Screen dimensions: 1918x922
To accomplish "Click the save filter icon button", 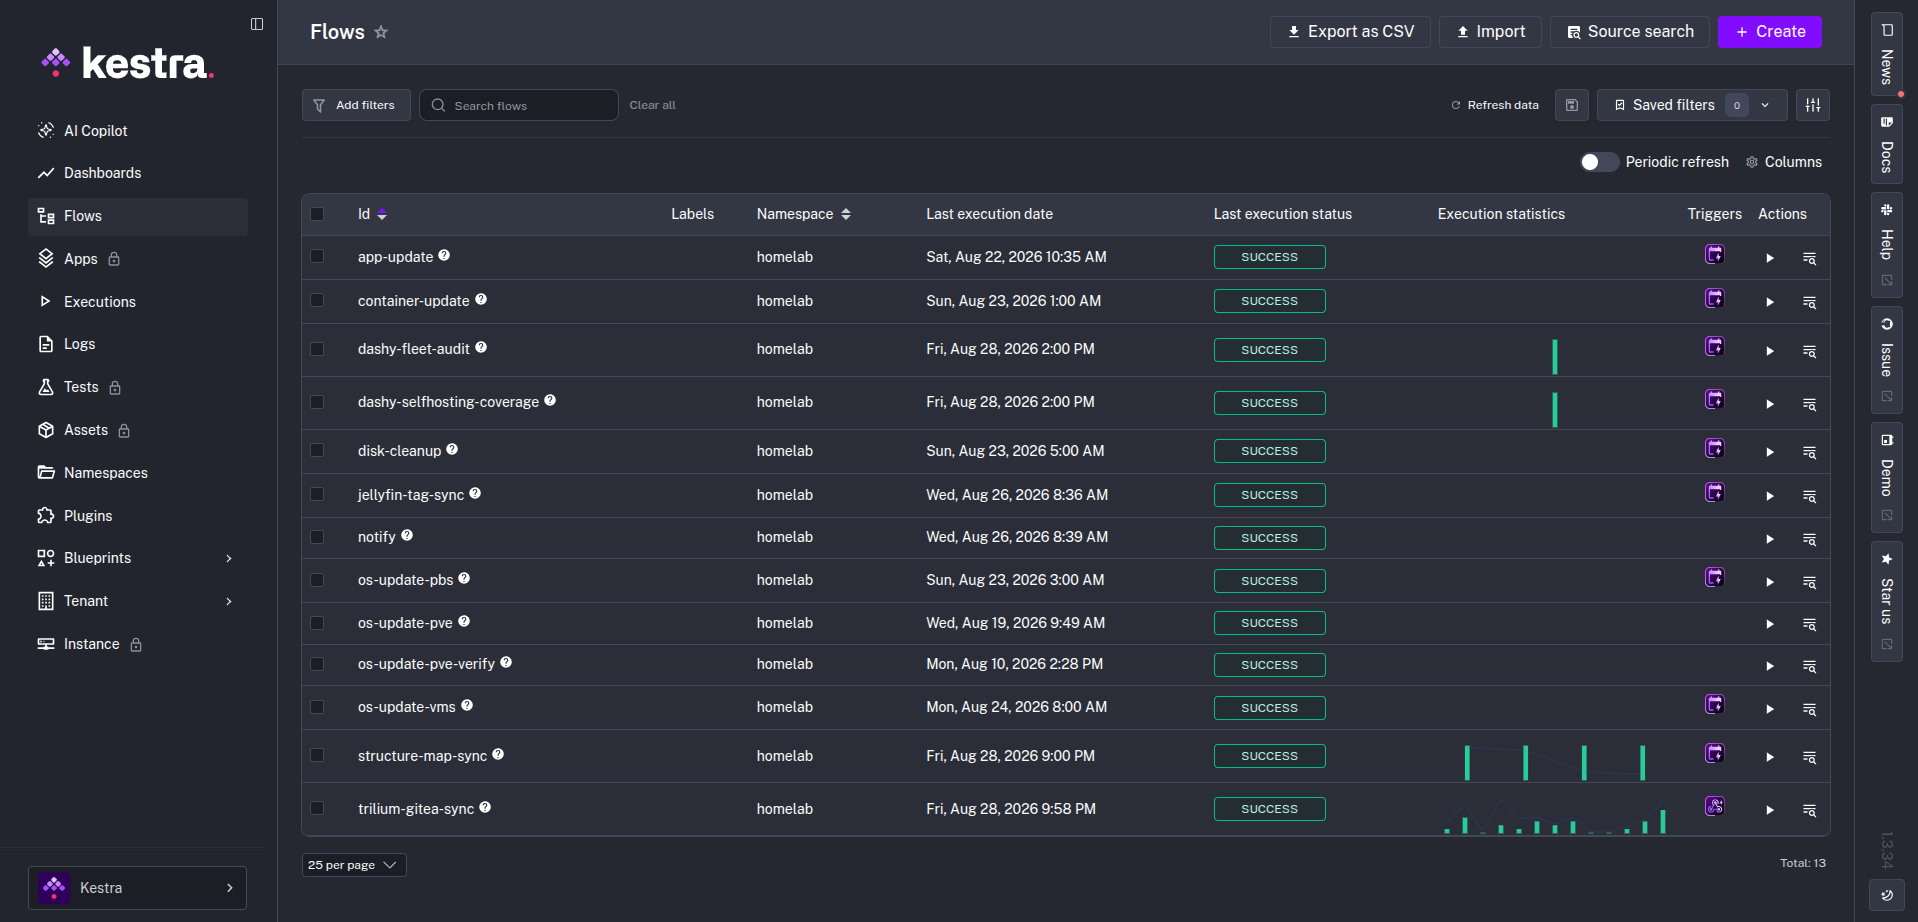I will click(1572, 105).
